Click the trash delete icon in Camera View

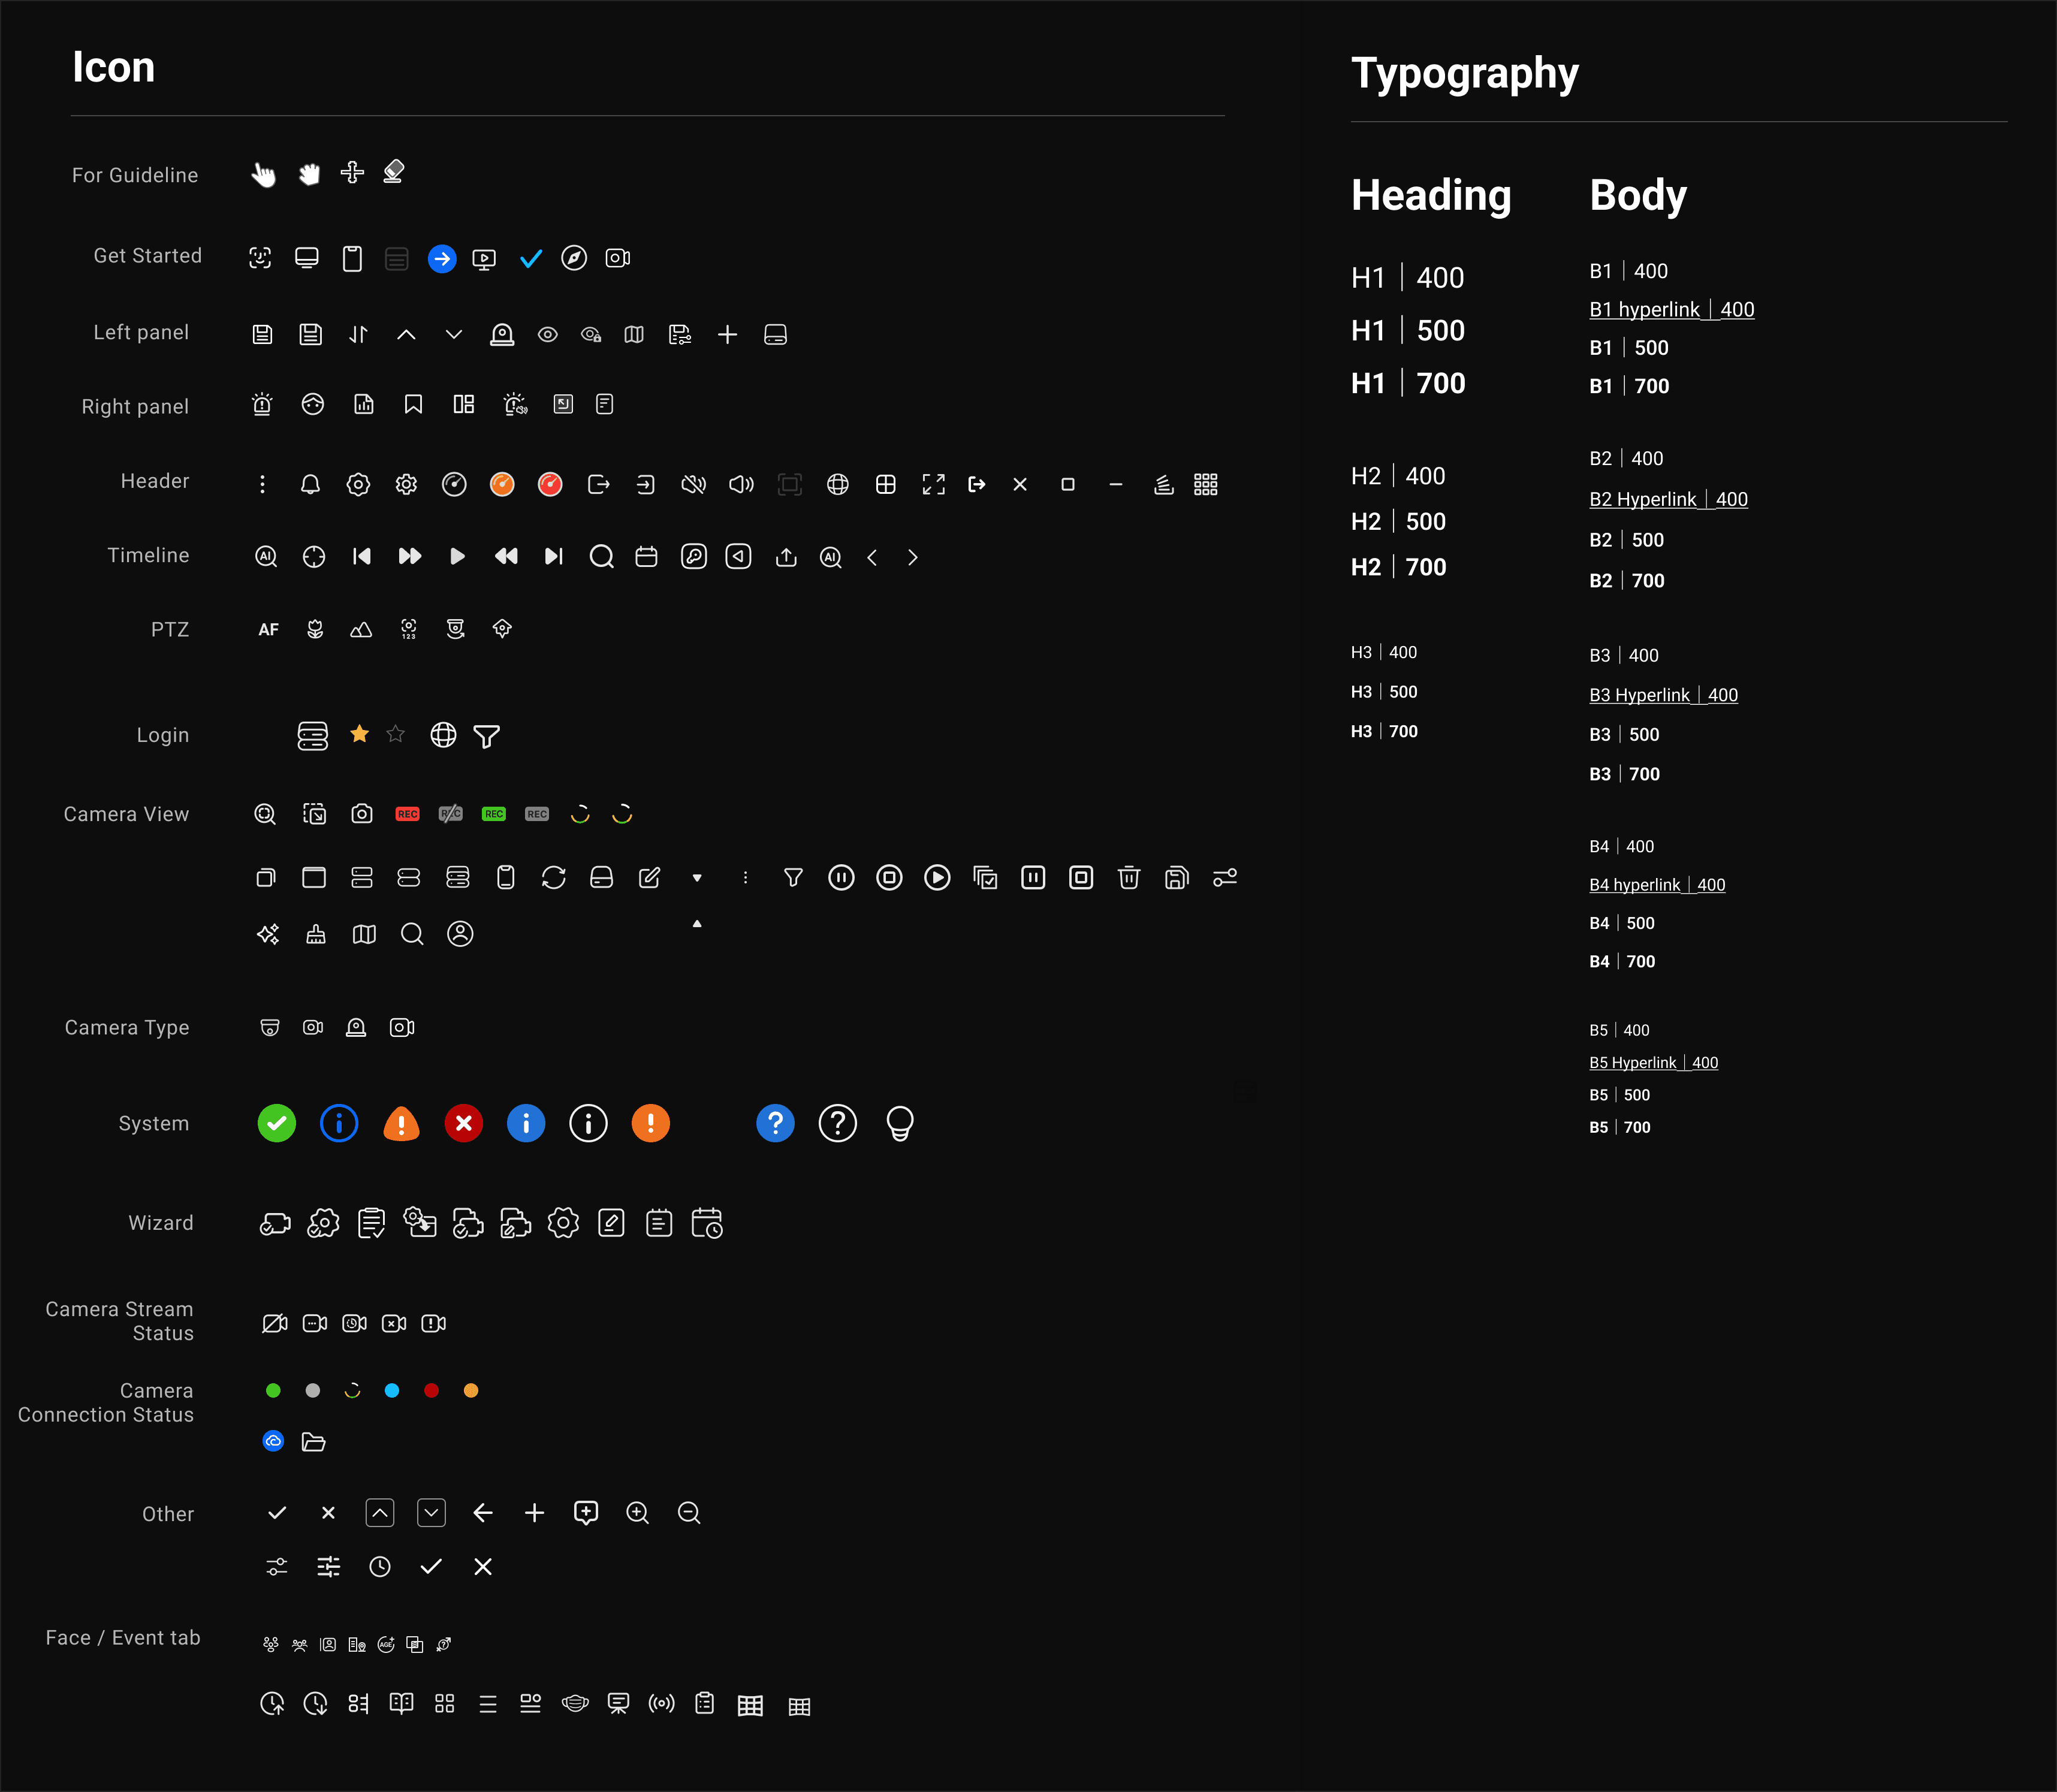[x=1129, y=878]
